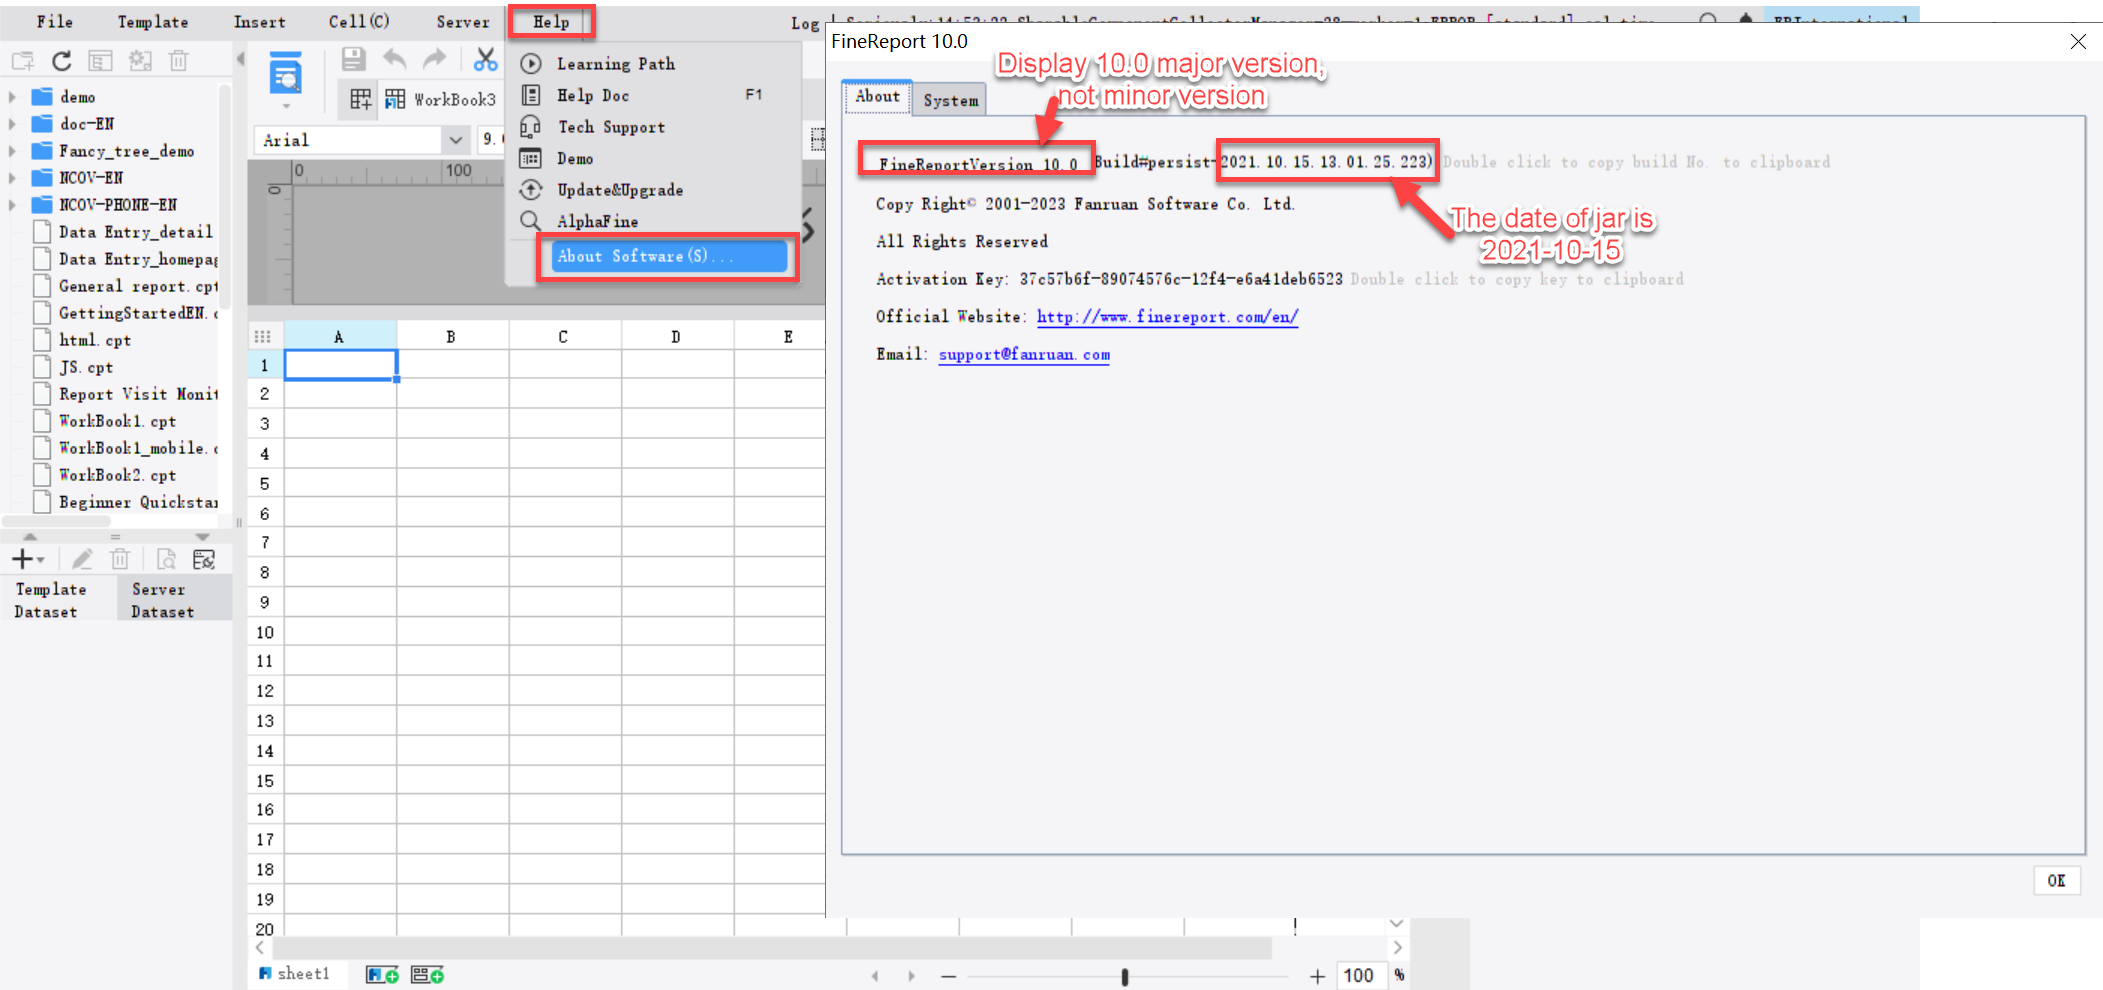2103x990 pixels.
Task: Click column header B
Action: click(451, 336)
